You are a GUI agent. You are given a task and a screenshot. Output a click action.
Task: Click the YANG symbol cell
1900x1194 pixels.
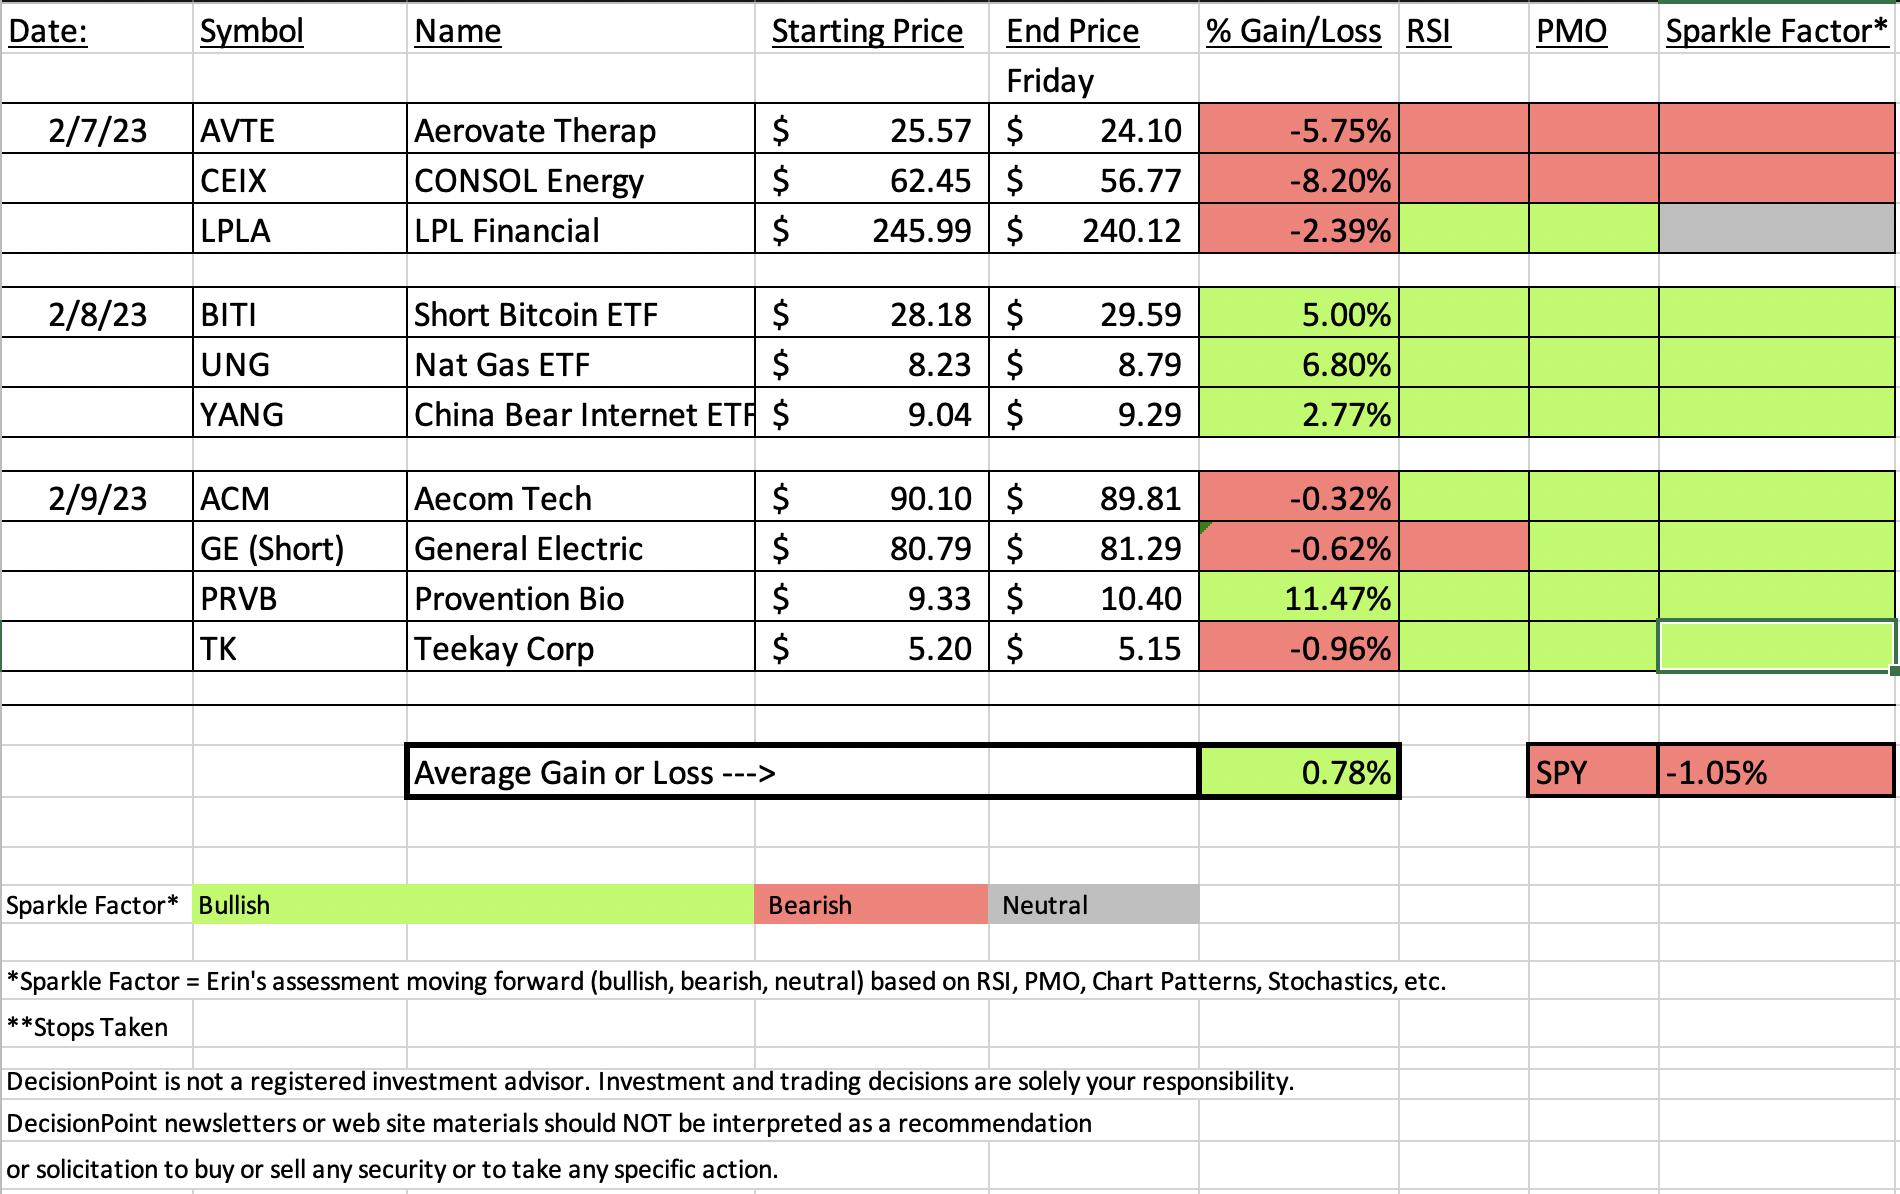pos(299,413)
